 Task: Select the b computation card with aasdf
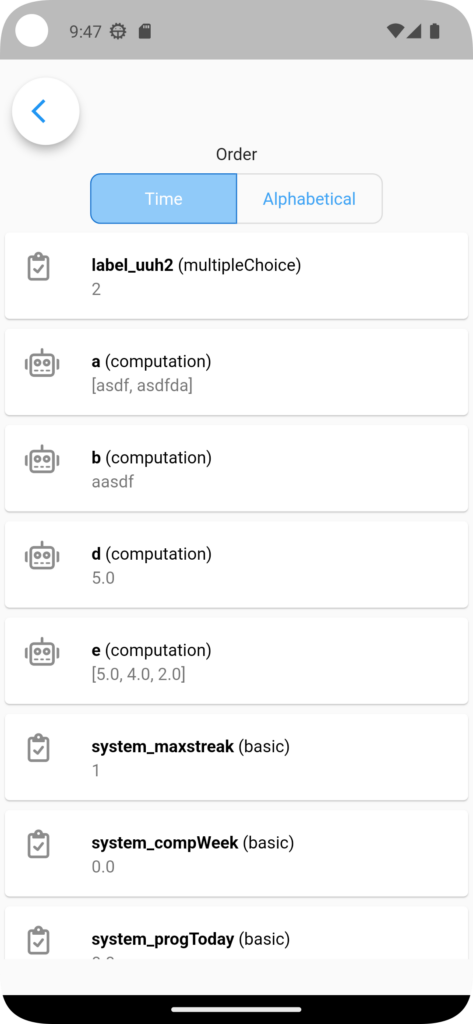coord(236,468)
